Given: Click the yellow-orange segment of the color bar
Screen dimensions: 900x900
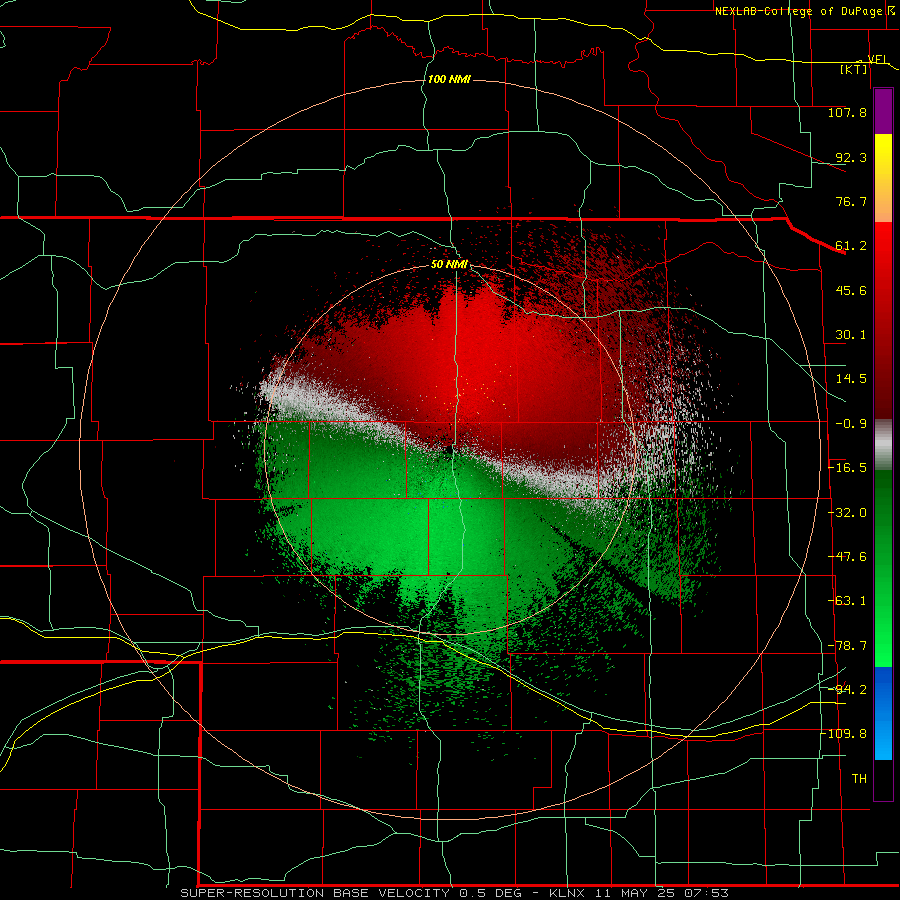Looking at the screenshot, I should [x=883, y=178].
